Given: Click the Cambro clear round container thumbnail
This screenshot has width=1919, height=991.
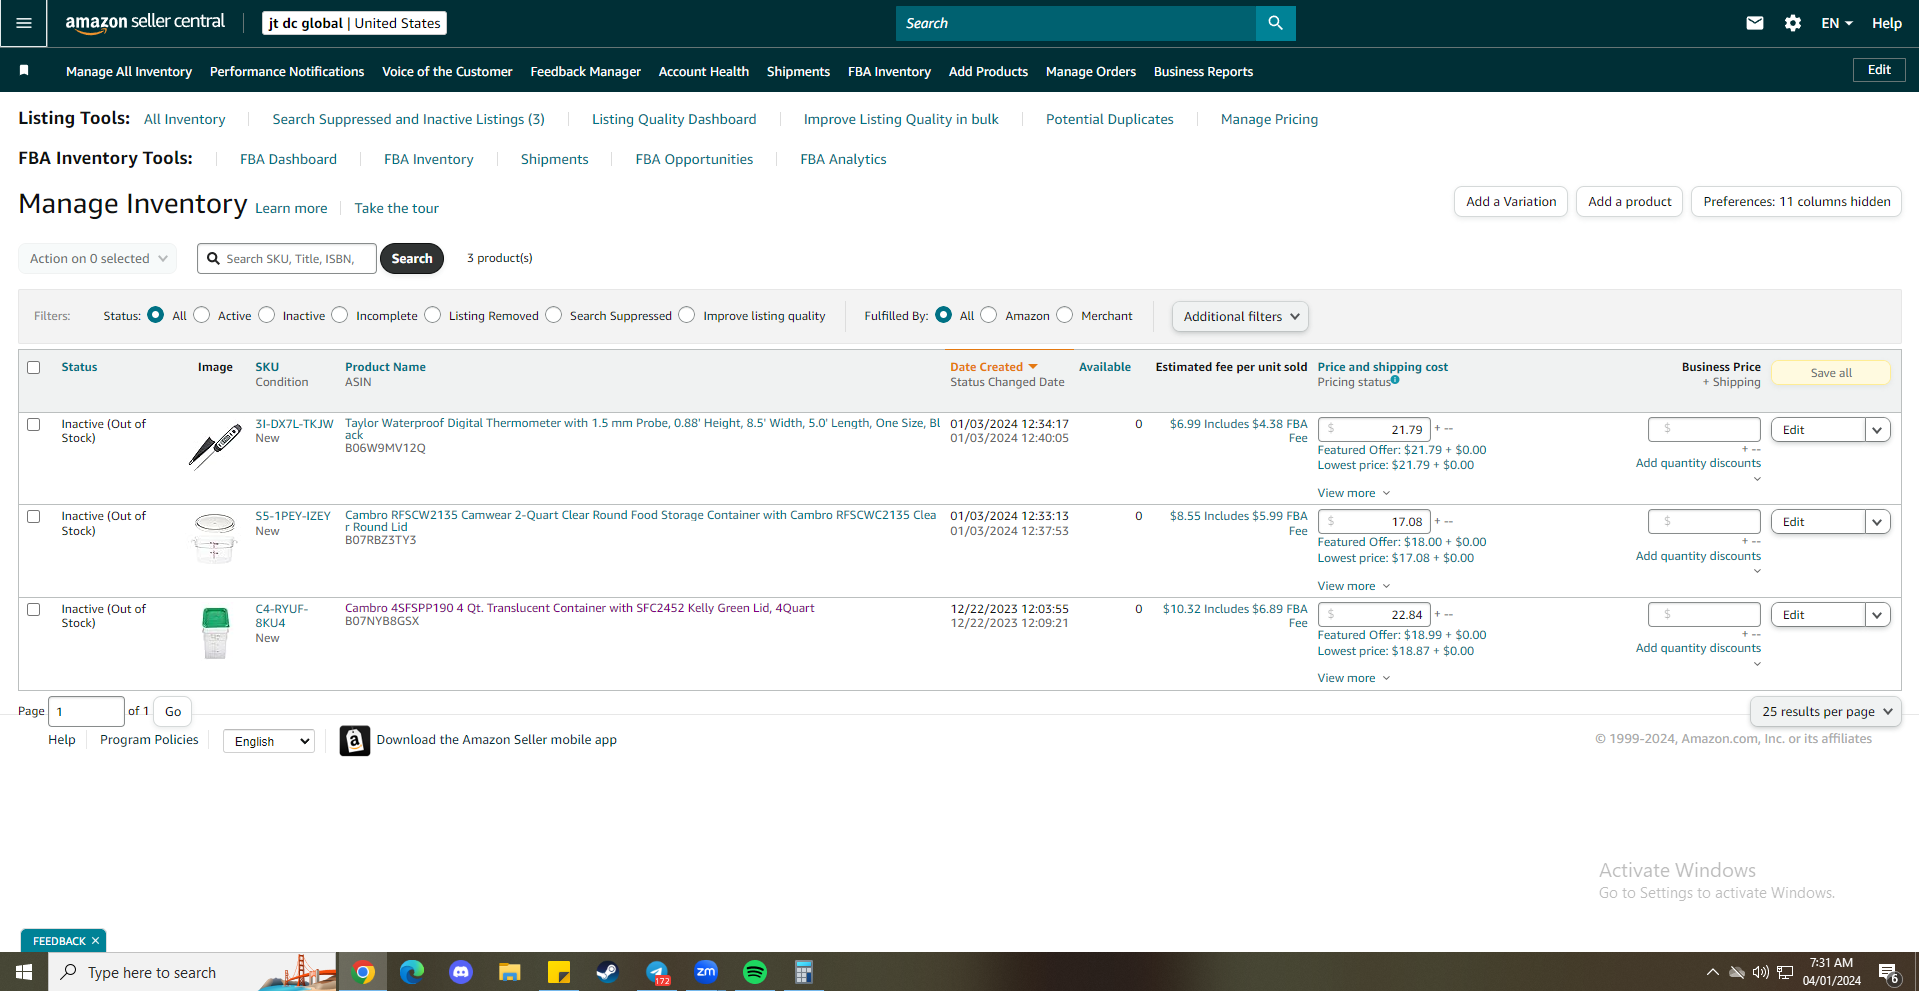Looking at the screenshot, I should coord(215,538).
